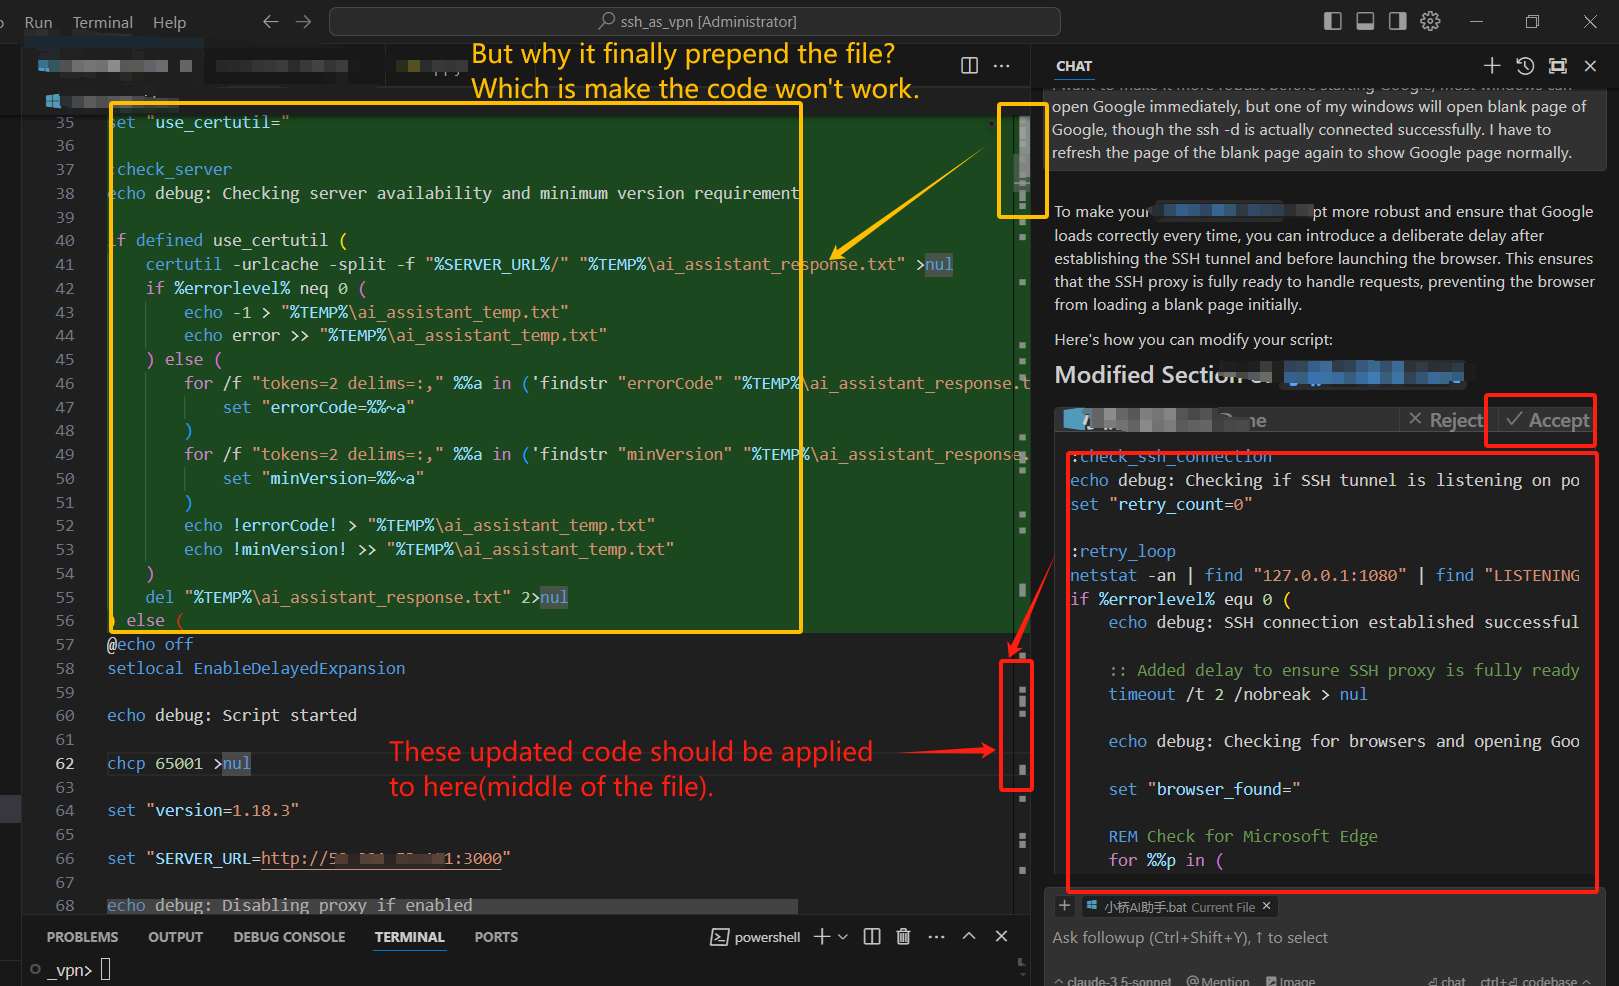Viewport: 1619px width, 986px height.
Task: Close the bottom terminal panel
Action: 1001,936
